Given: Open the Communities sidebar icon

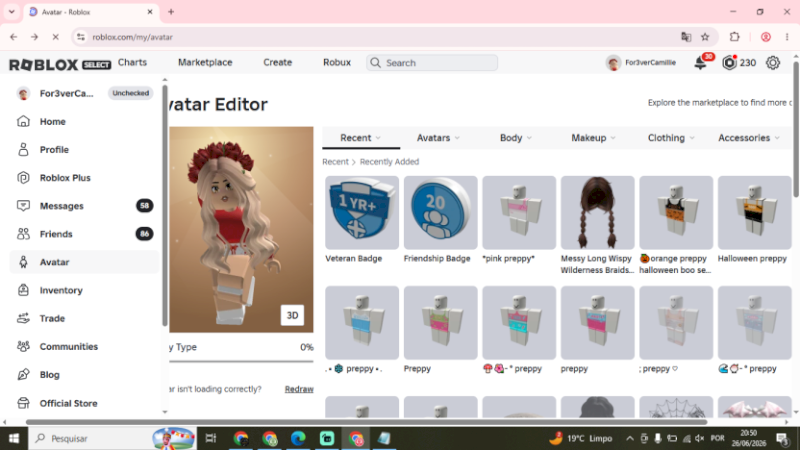Looking at the screenshot, I should [23, 346].
